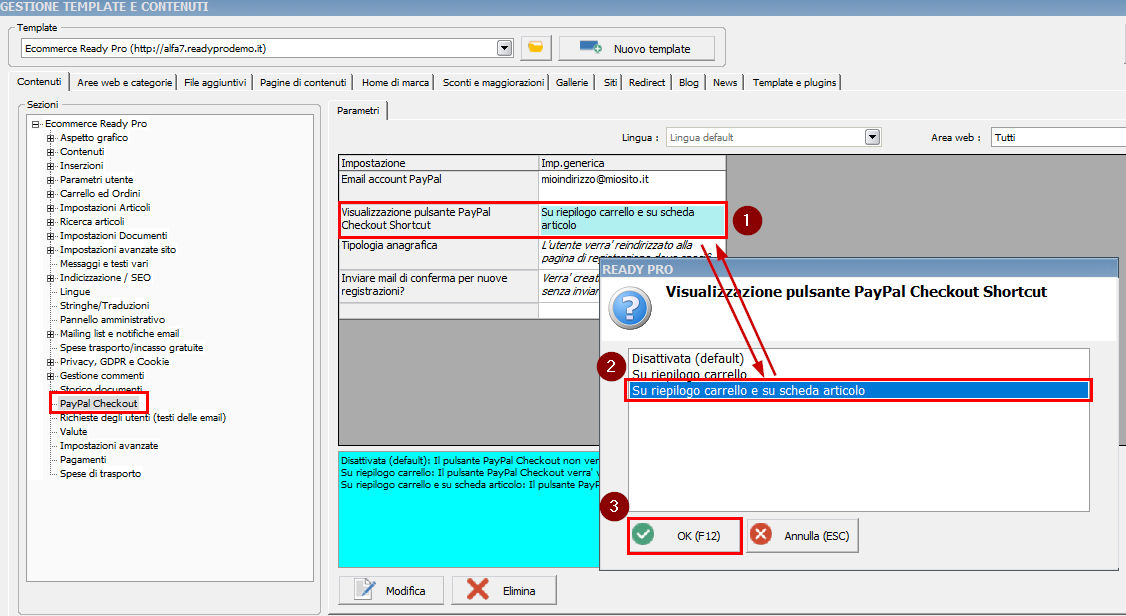The width and height of the screenshot is (1126, 616).
Task: Select Valute in the tree
Action: click(73, 431)
